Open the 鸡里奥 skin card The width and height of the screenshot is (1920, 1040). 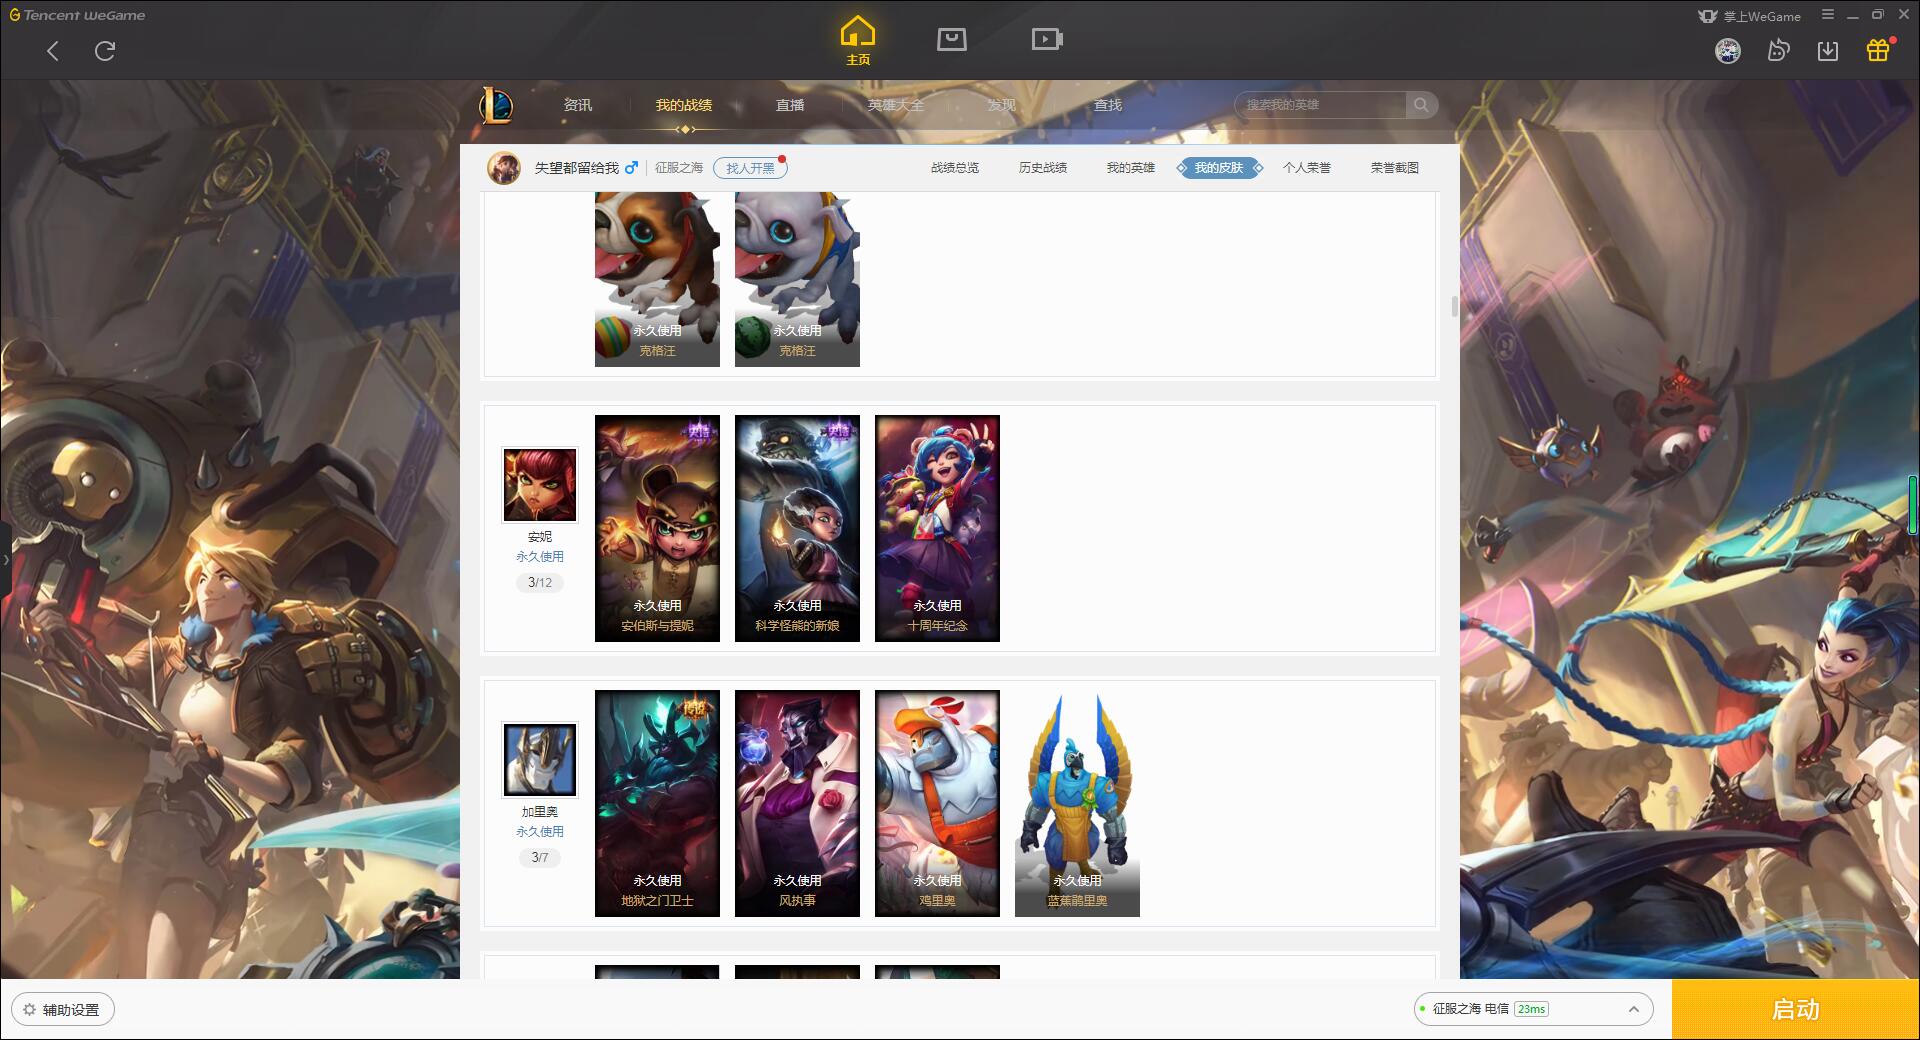pos(937,803)
